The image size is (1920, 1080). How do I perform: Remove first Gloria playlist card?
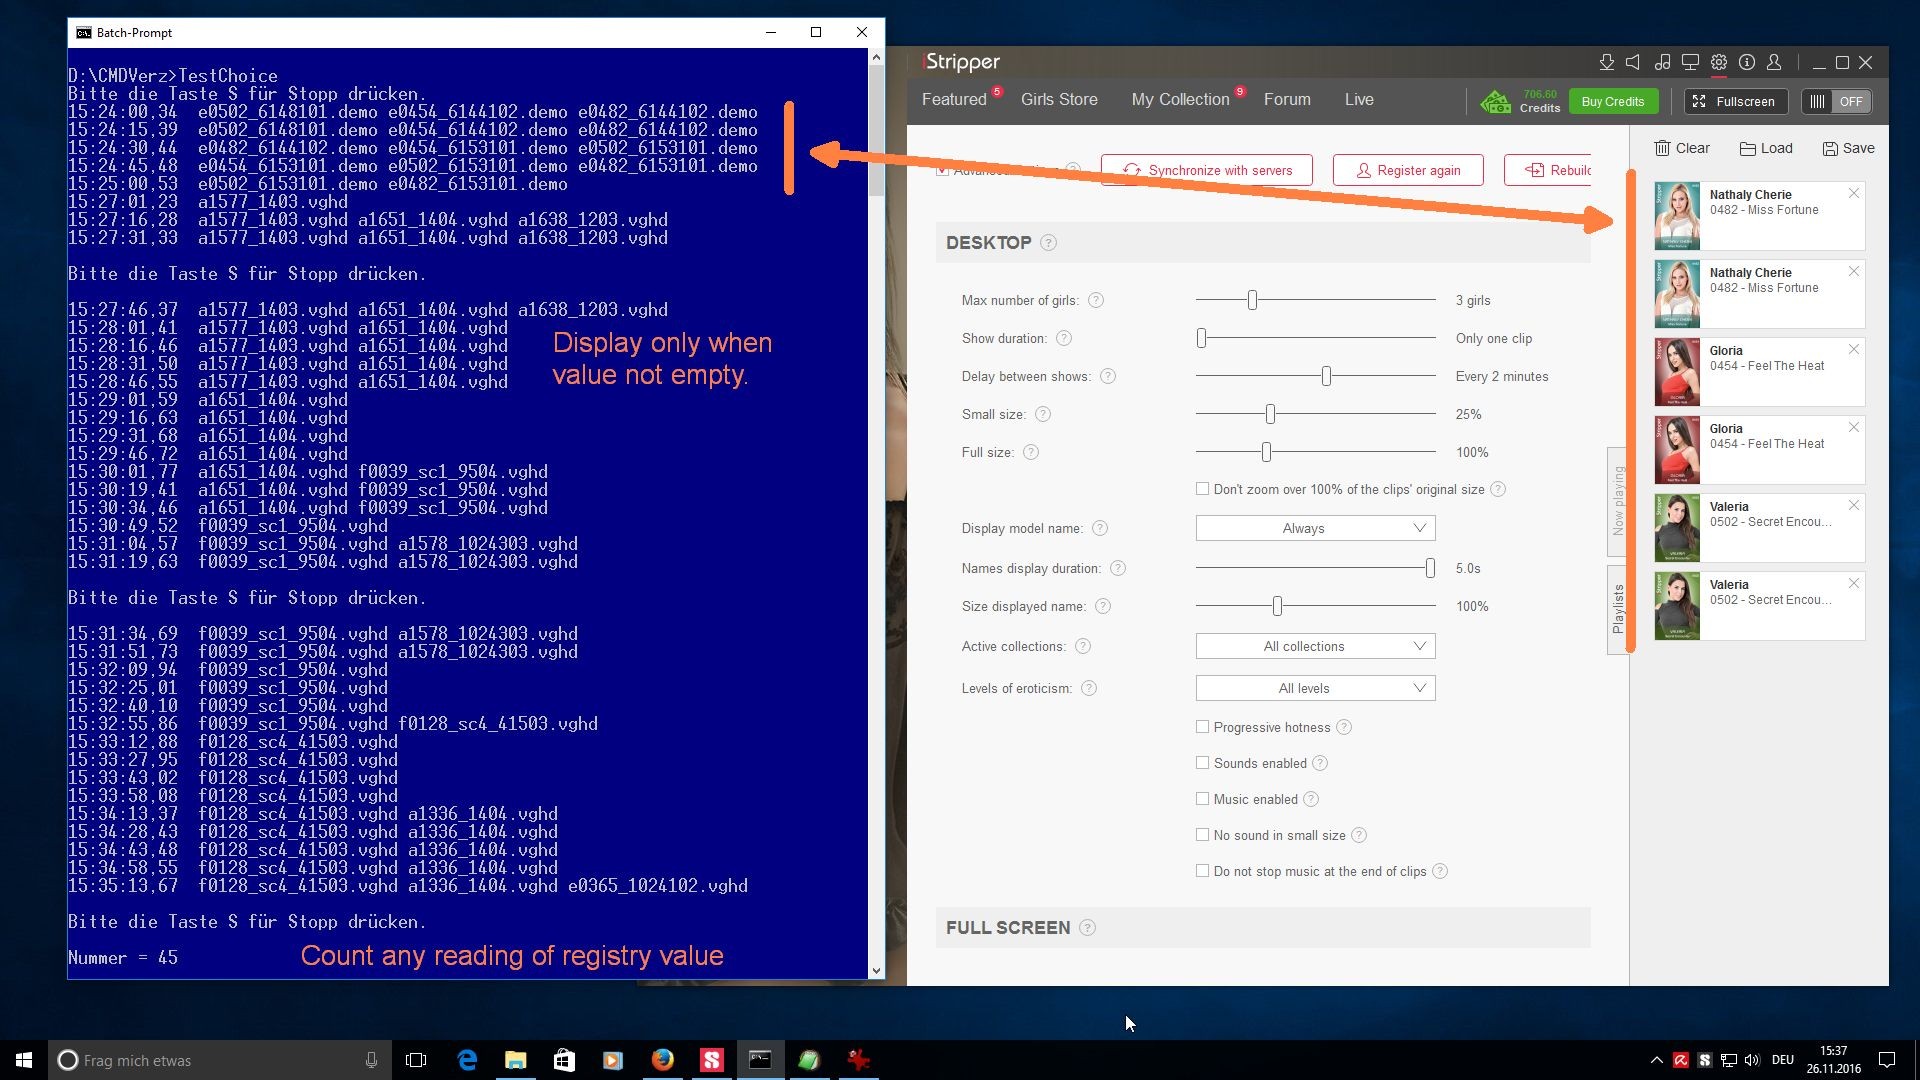[x=1854, y=349]
